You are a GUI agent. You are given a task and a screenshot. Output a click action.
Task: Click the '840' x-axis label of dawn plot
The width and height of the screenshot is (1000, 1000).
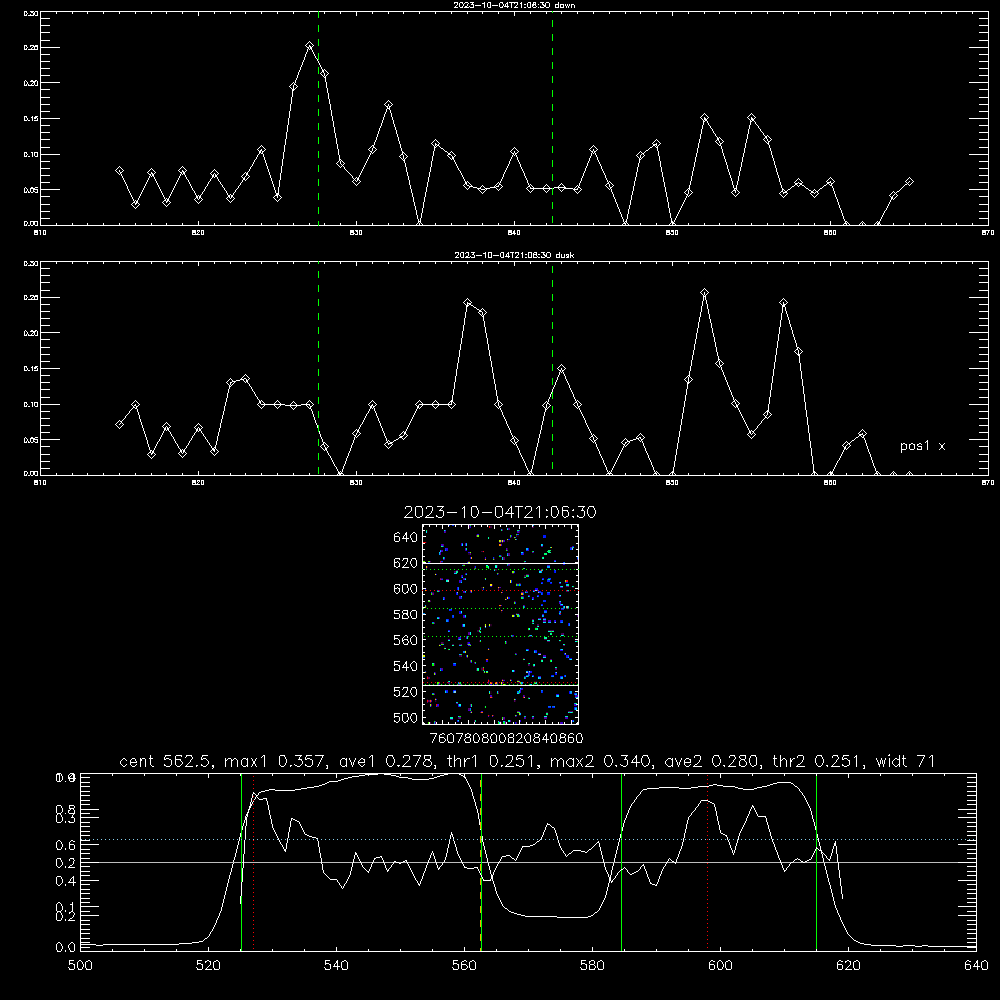click(514, 233)
